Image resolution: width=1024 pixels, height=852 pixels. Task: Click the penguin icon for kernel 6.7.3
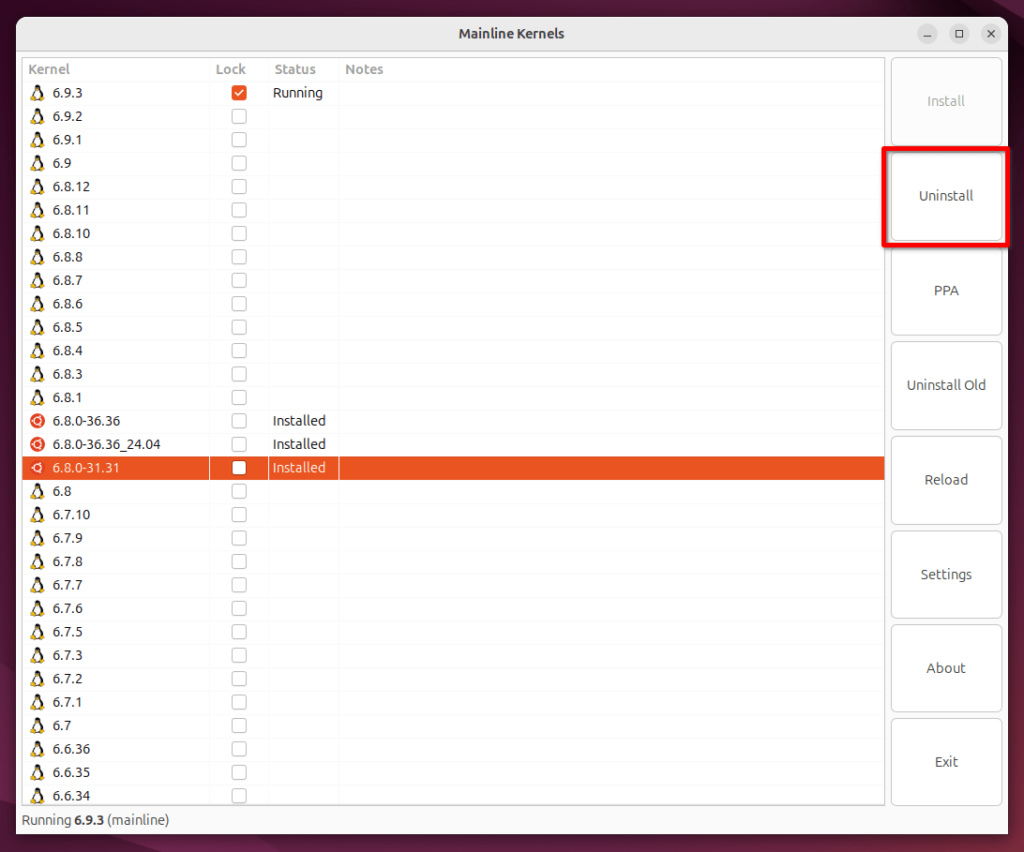coord(37,655)
